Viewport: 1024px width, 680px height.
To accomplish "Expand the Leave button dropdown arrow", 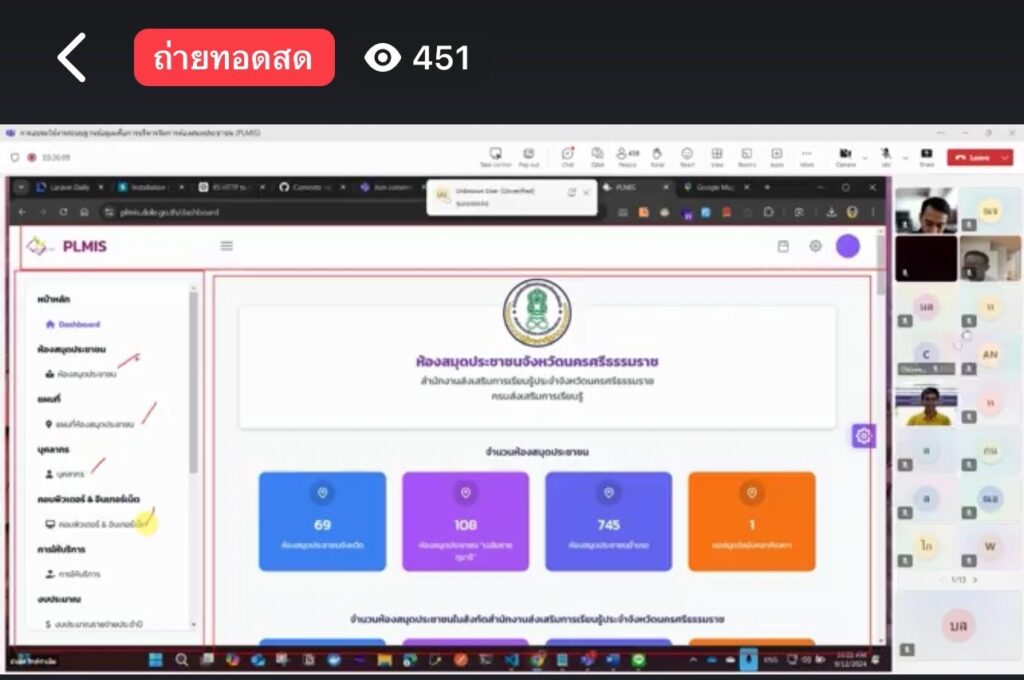I will [x=1005, y=157].
